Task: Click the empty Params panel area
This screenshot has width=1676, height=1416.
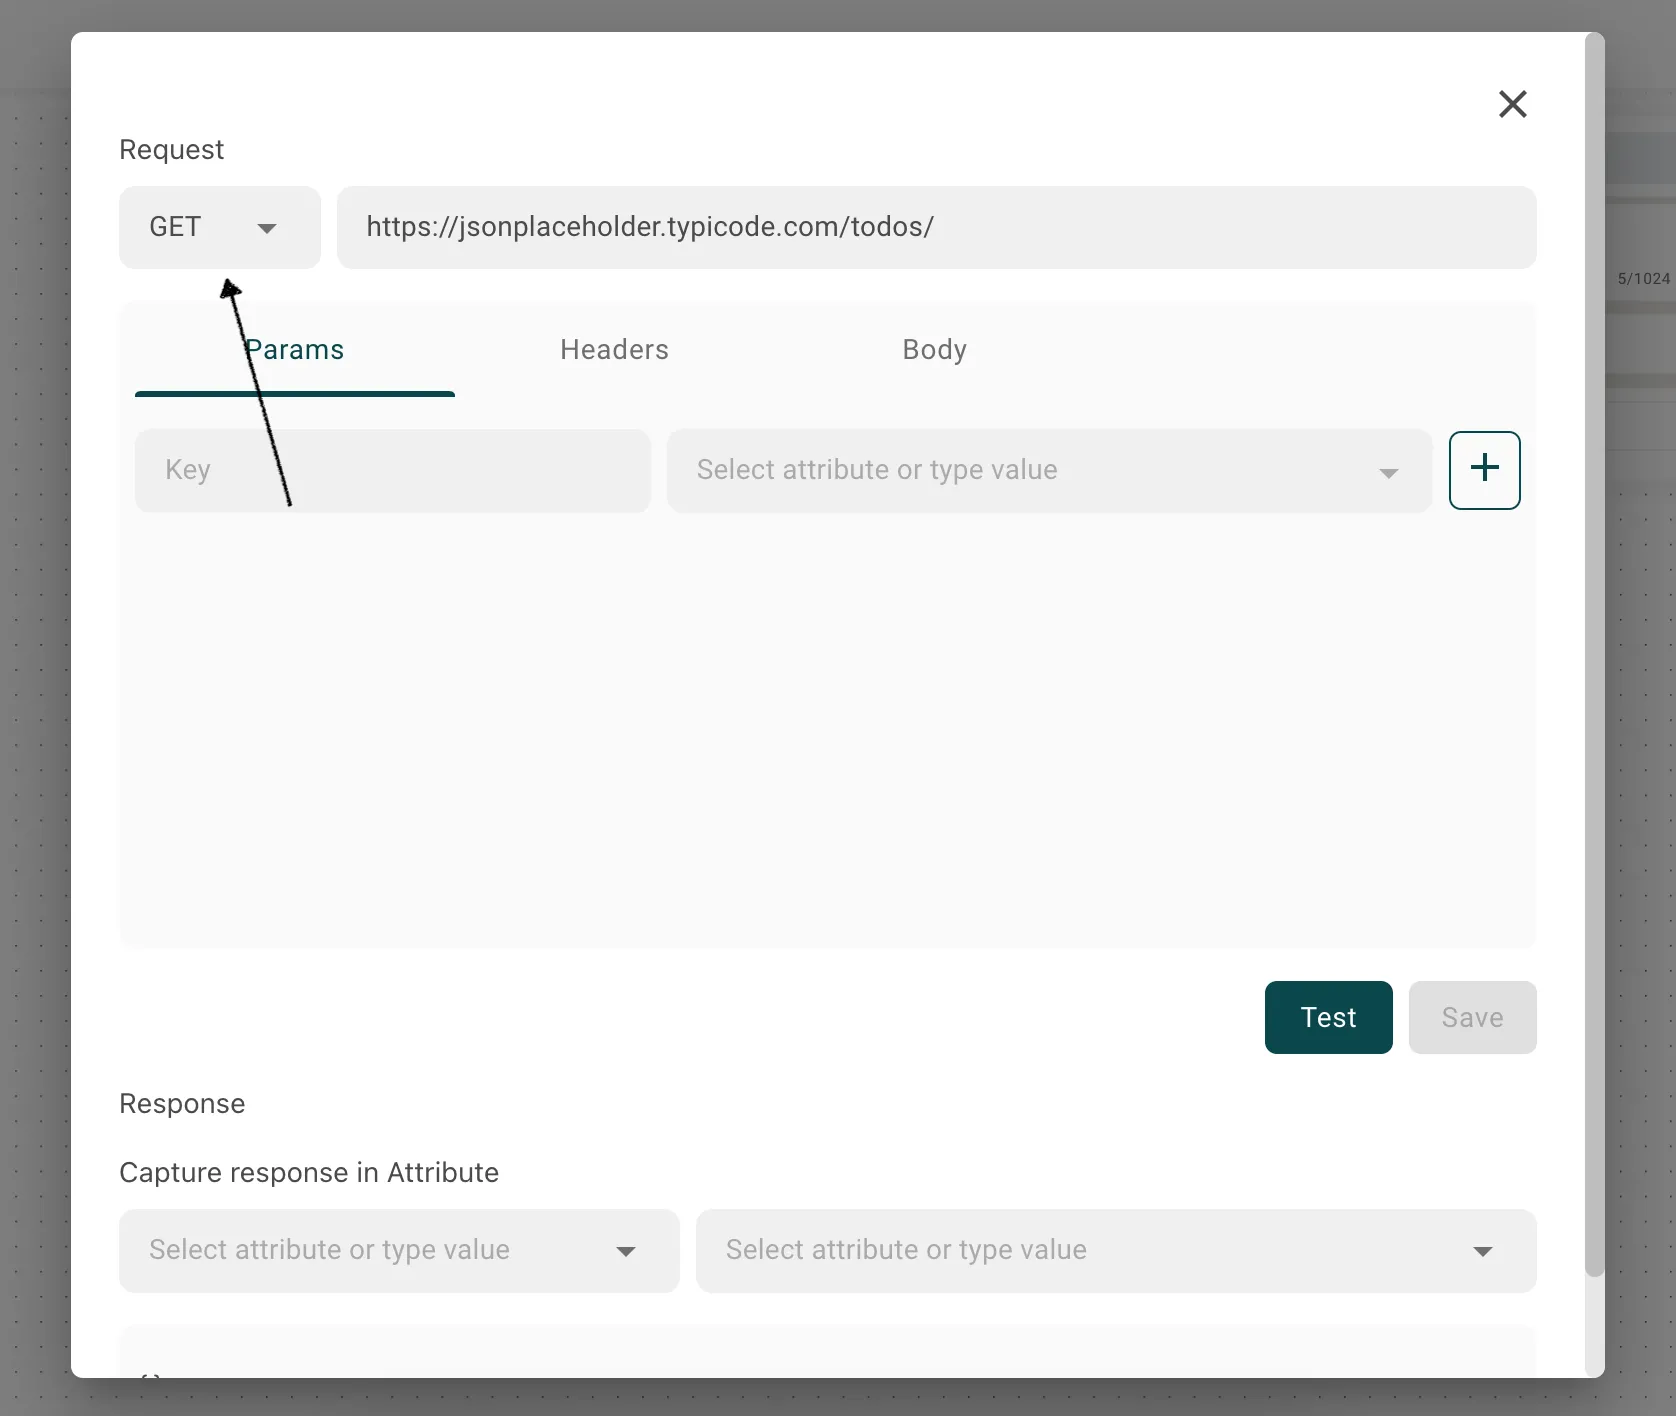Action: (x=827, y=730)
